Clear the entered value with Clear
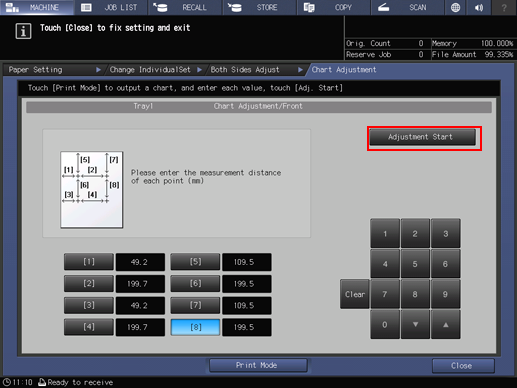Viewport: 517px width, 388px height. click(355, 294)
